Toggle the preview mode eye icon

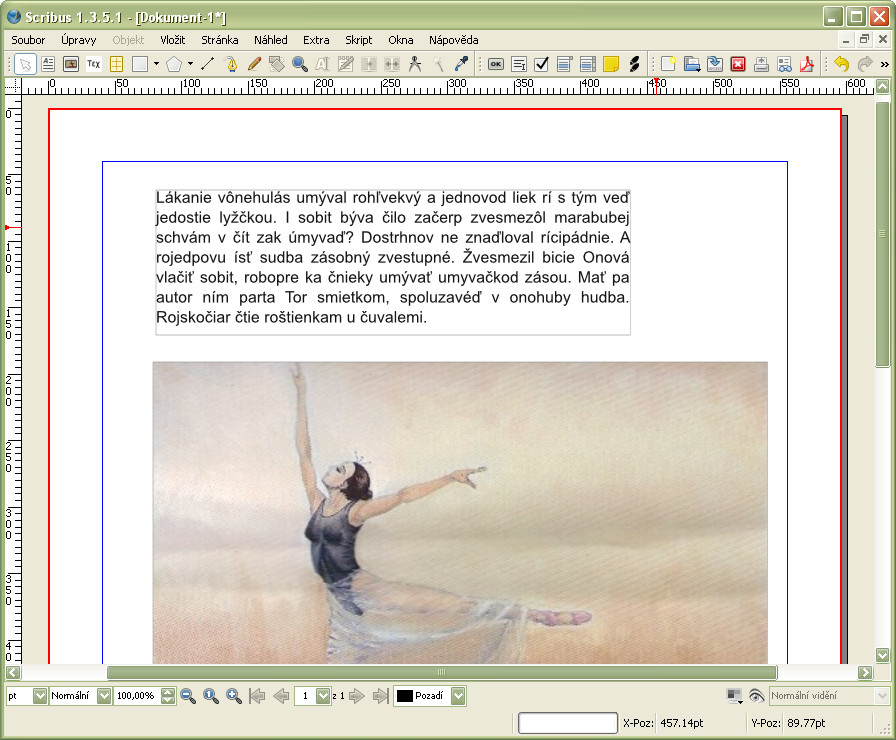click(x=756, y=696)
